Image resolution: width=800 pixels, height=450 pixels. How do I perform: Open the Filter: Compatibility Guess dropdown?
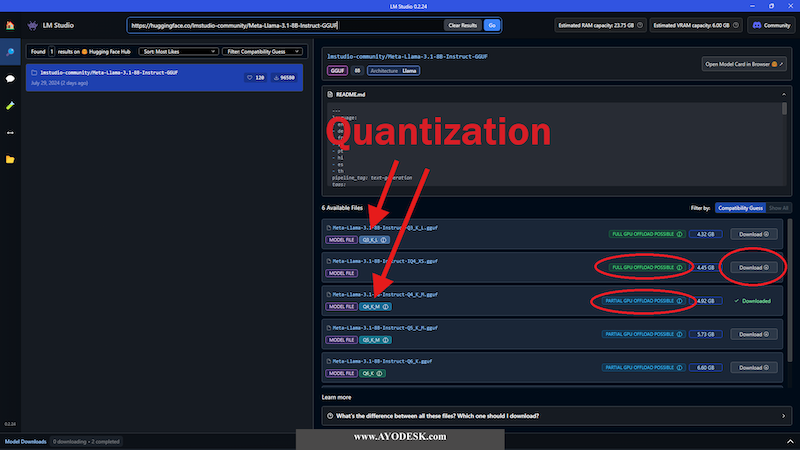pos(262,52)
